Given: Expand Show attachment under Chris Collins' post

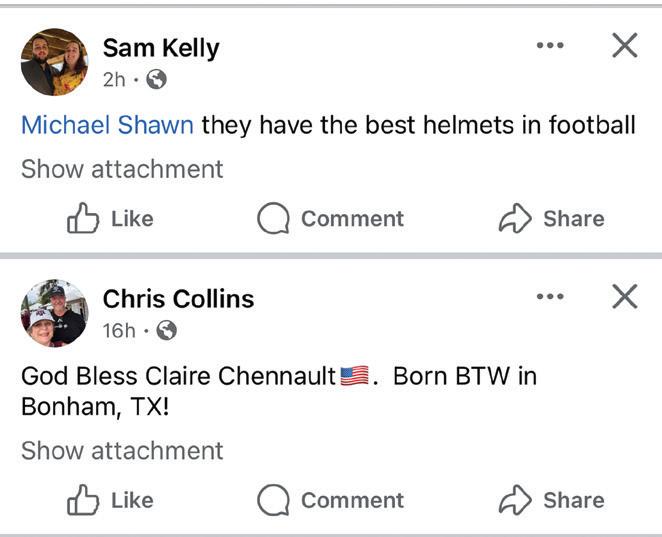Looking at the screenshot, I should [x=122, y=451].
